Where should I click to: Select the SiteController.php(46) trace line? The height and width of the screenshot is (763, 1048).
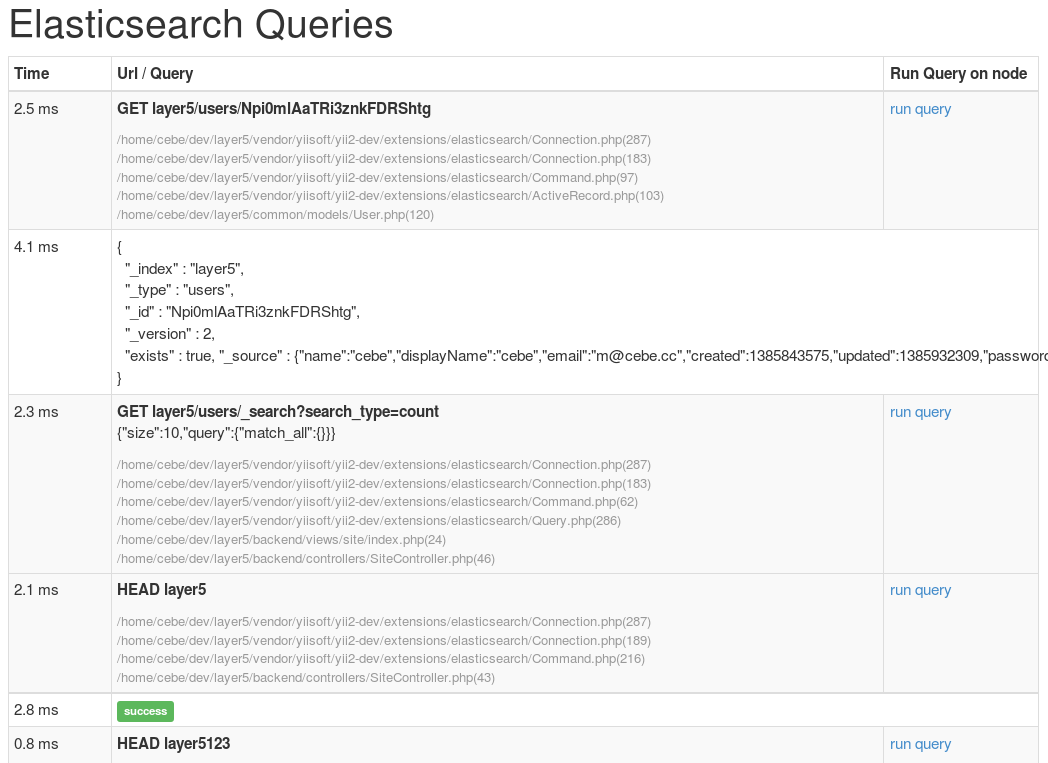coord(306,559)
